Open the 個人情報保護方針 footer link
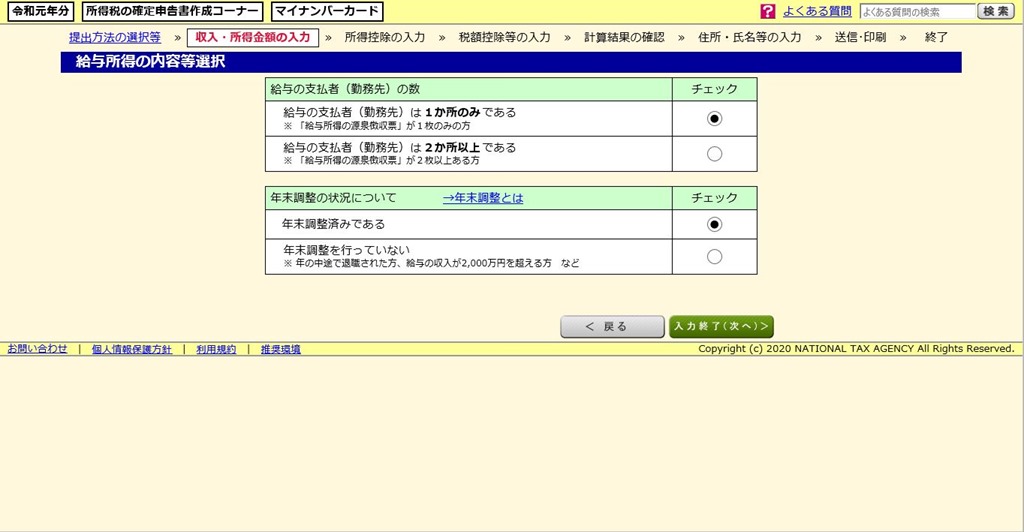 (131, 349)
